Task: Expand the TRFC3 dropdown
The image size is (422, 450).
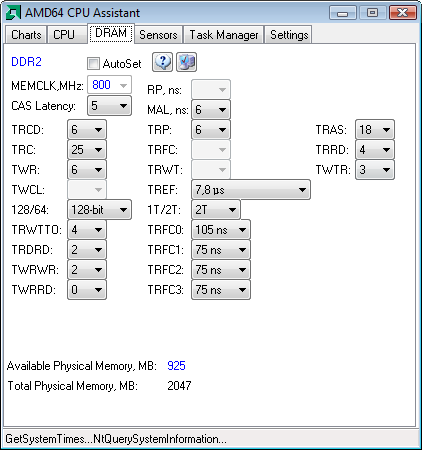Action: coord(221,290)
